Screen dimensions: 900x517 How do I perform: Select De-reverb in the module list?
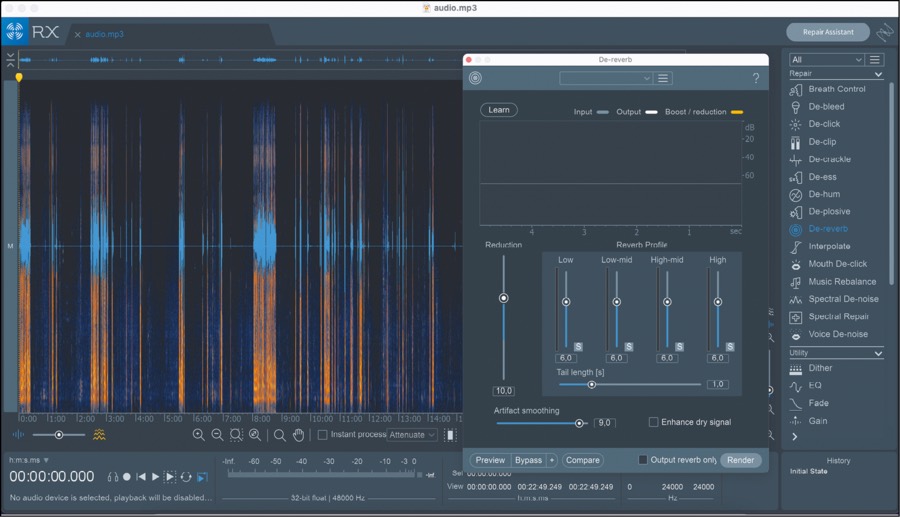tap(819, 228)
